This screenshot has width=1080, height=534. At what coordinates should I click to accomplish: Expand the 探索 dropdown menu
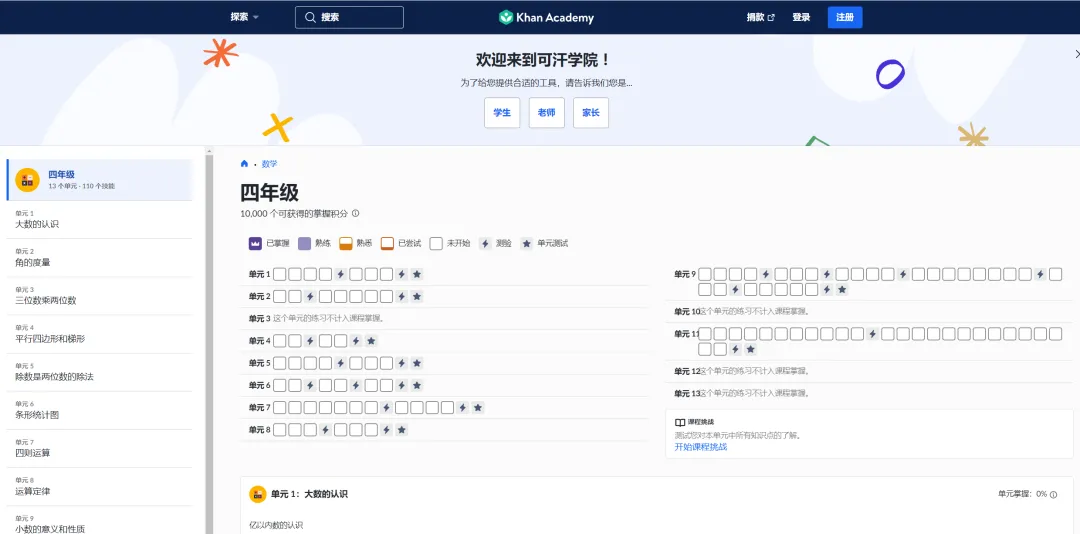pos(245,17)
